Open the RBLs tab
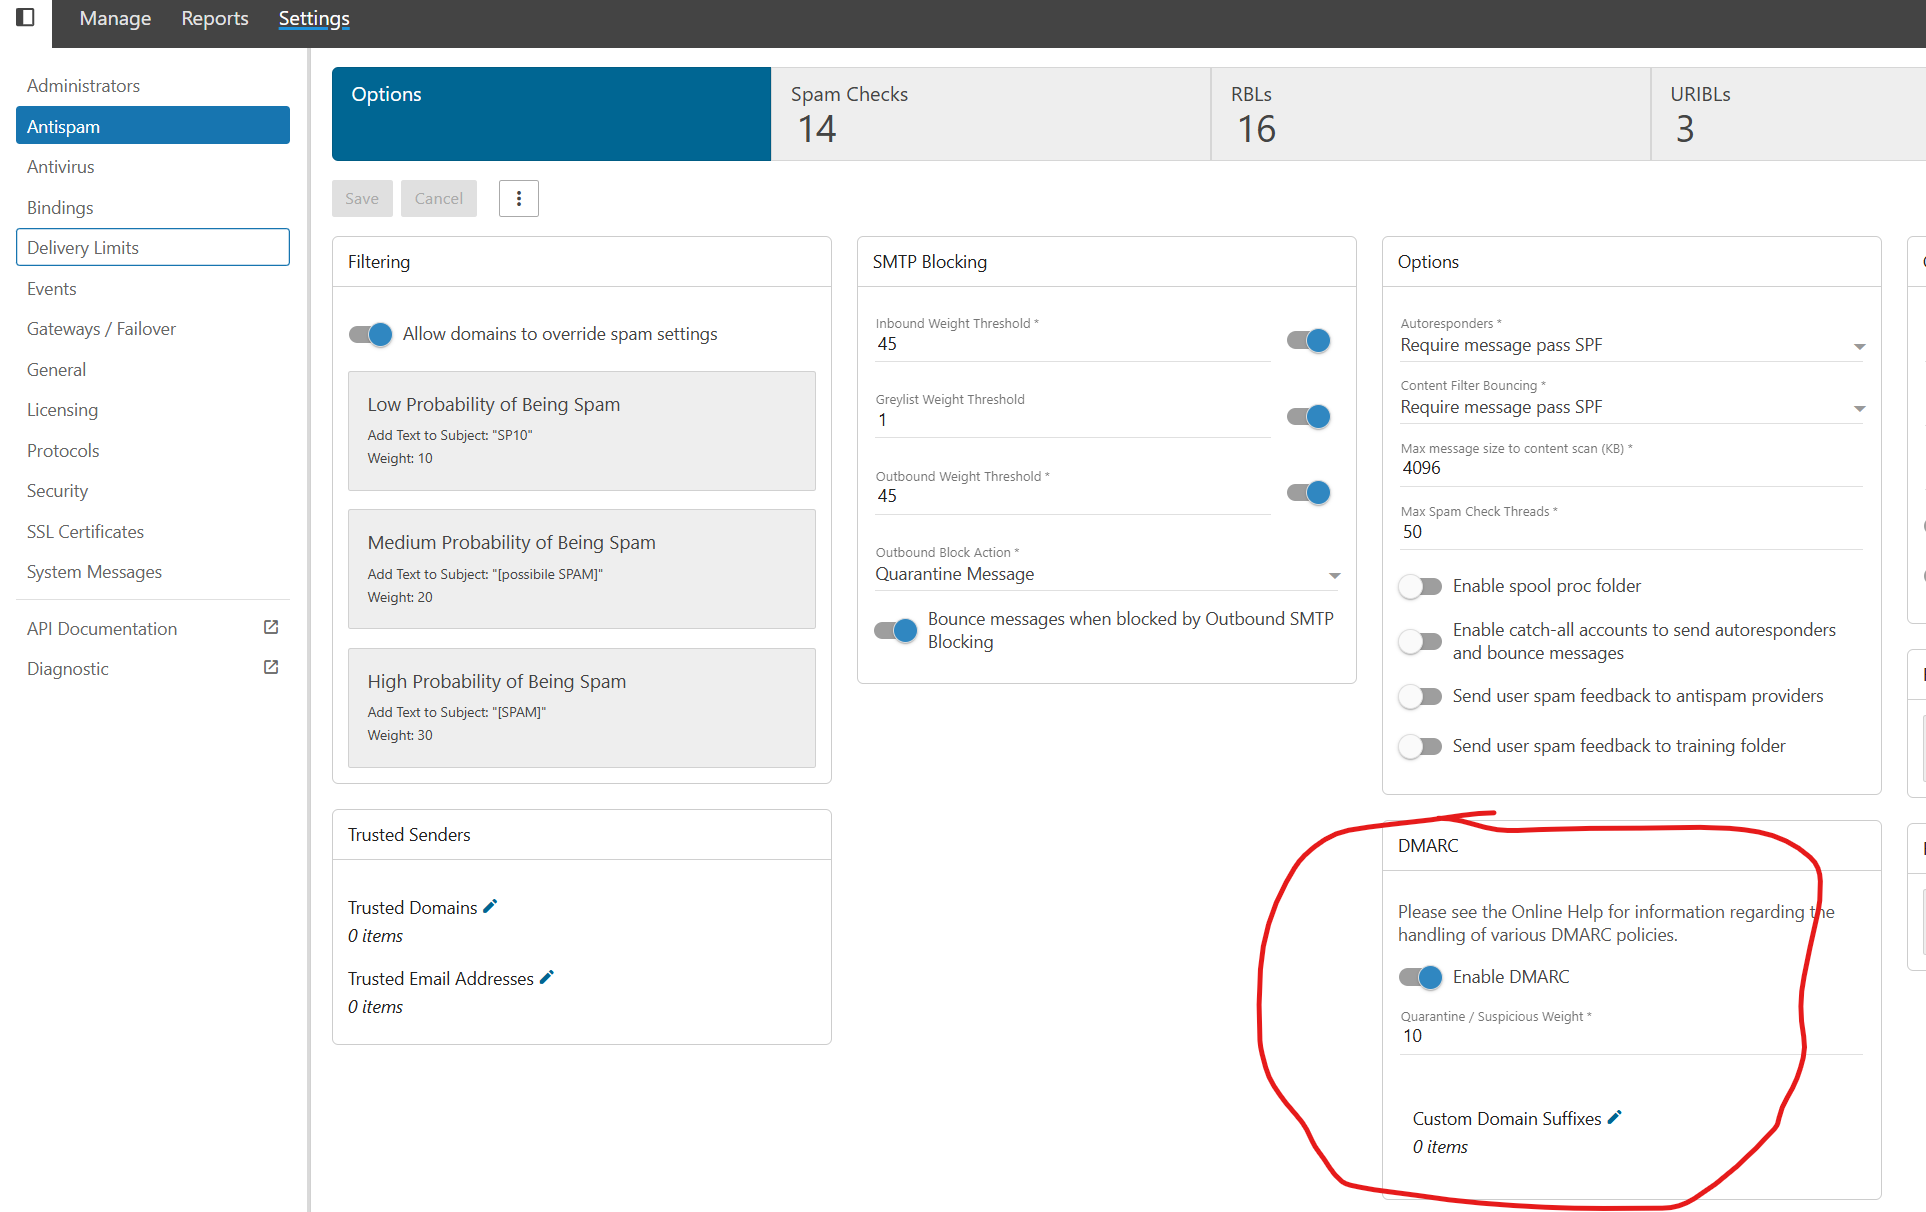This screenshot has width=1926, height=1212. click(x=1430, y=113)
